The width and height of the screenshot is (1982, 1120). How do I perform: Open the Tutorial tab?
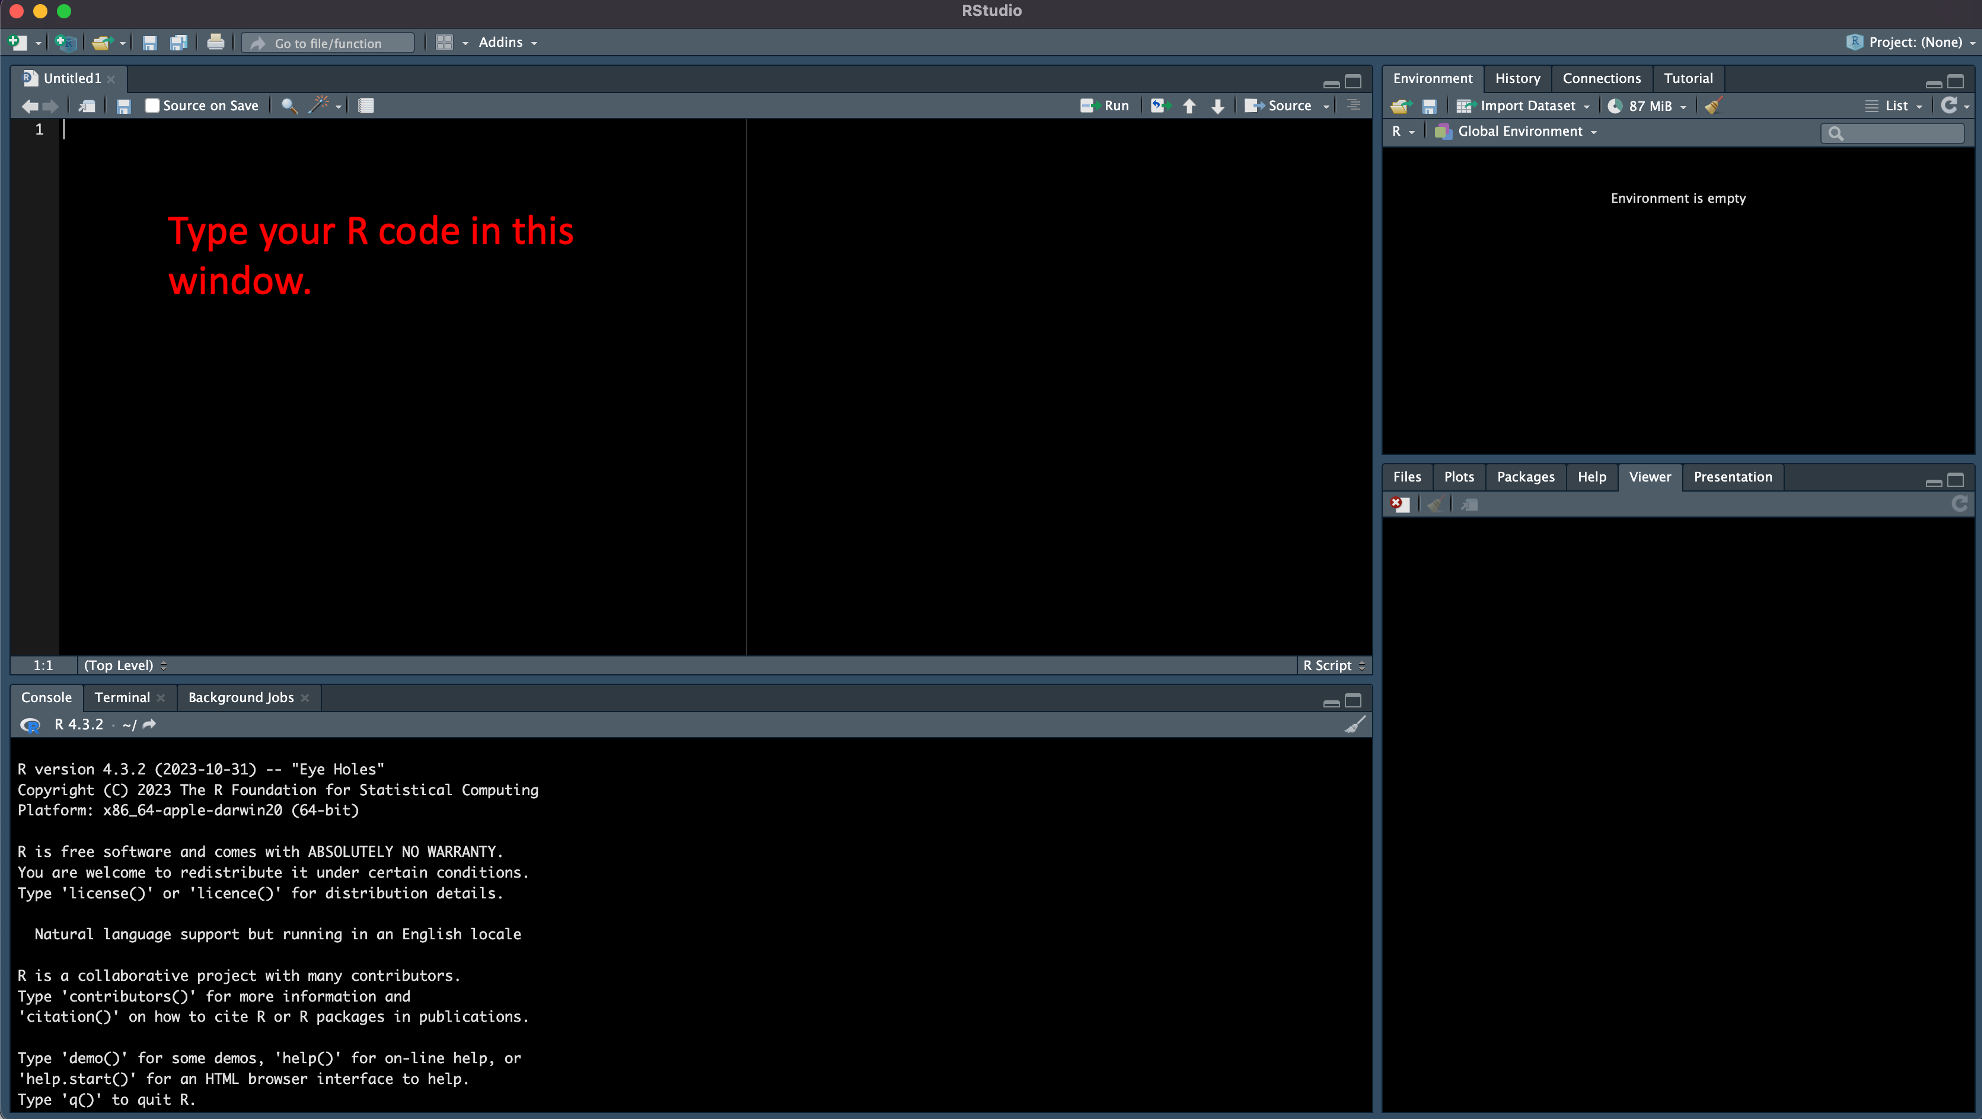point(1688,78)
